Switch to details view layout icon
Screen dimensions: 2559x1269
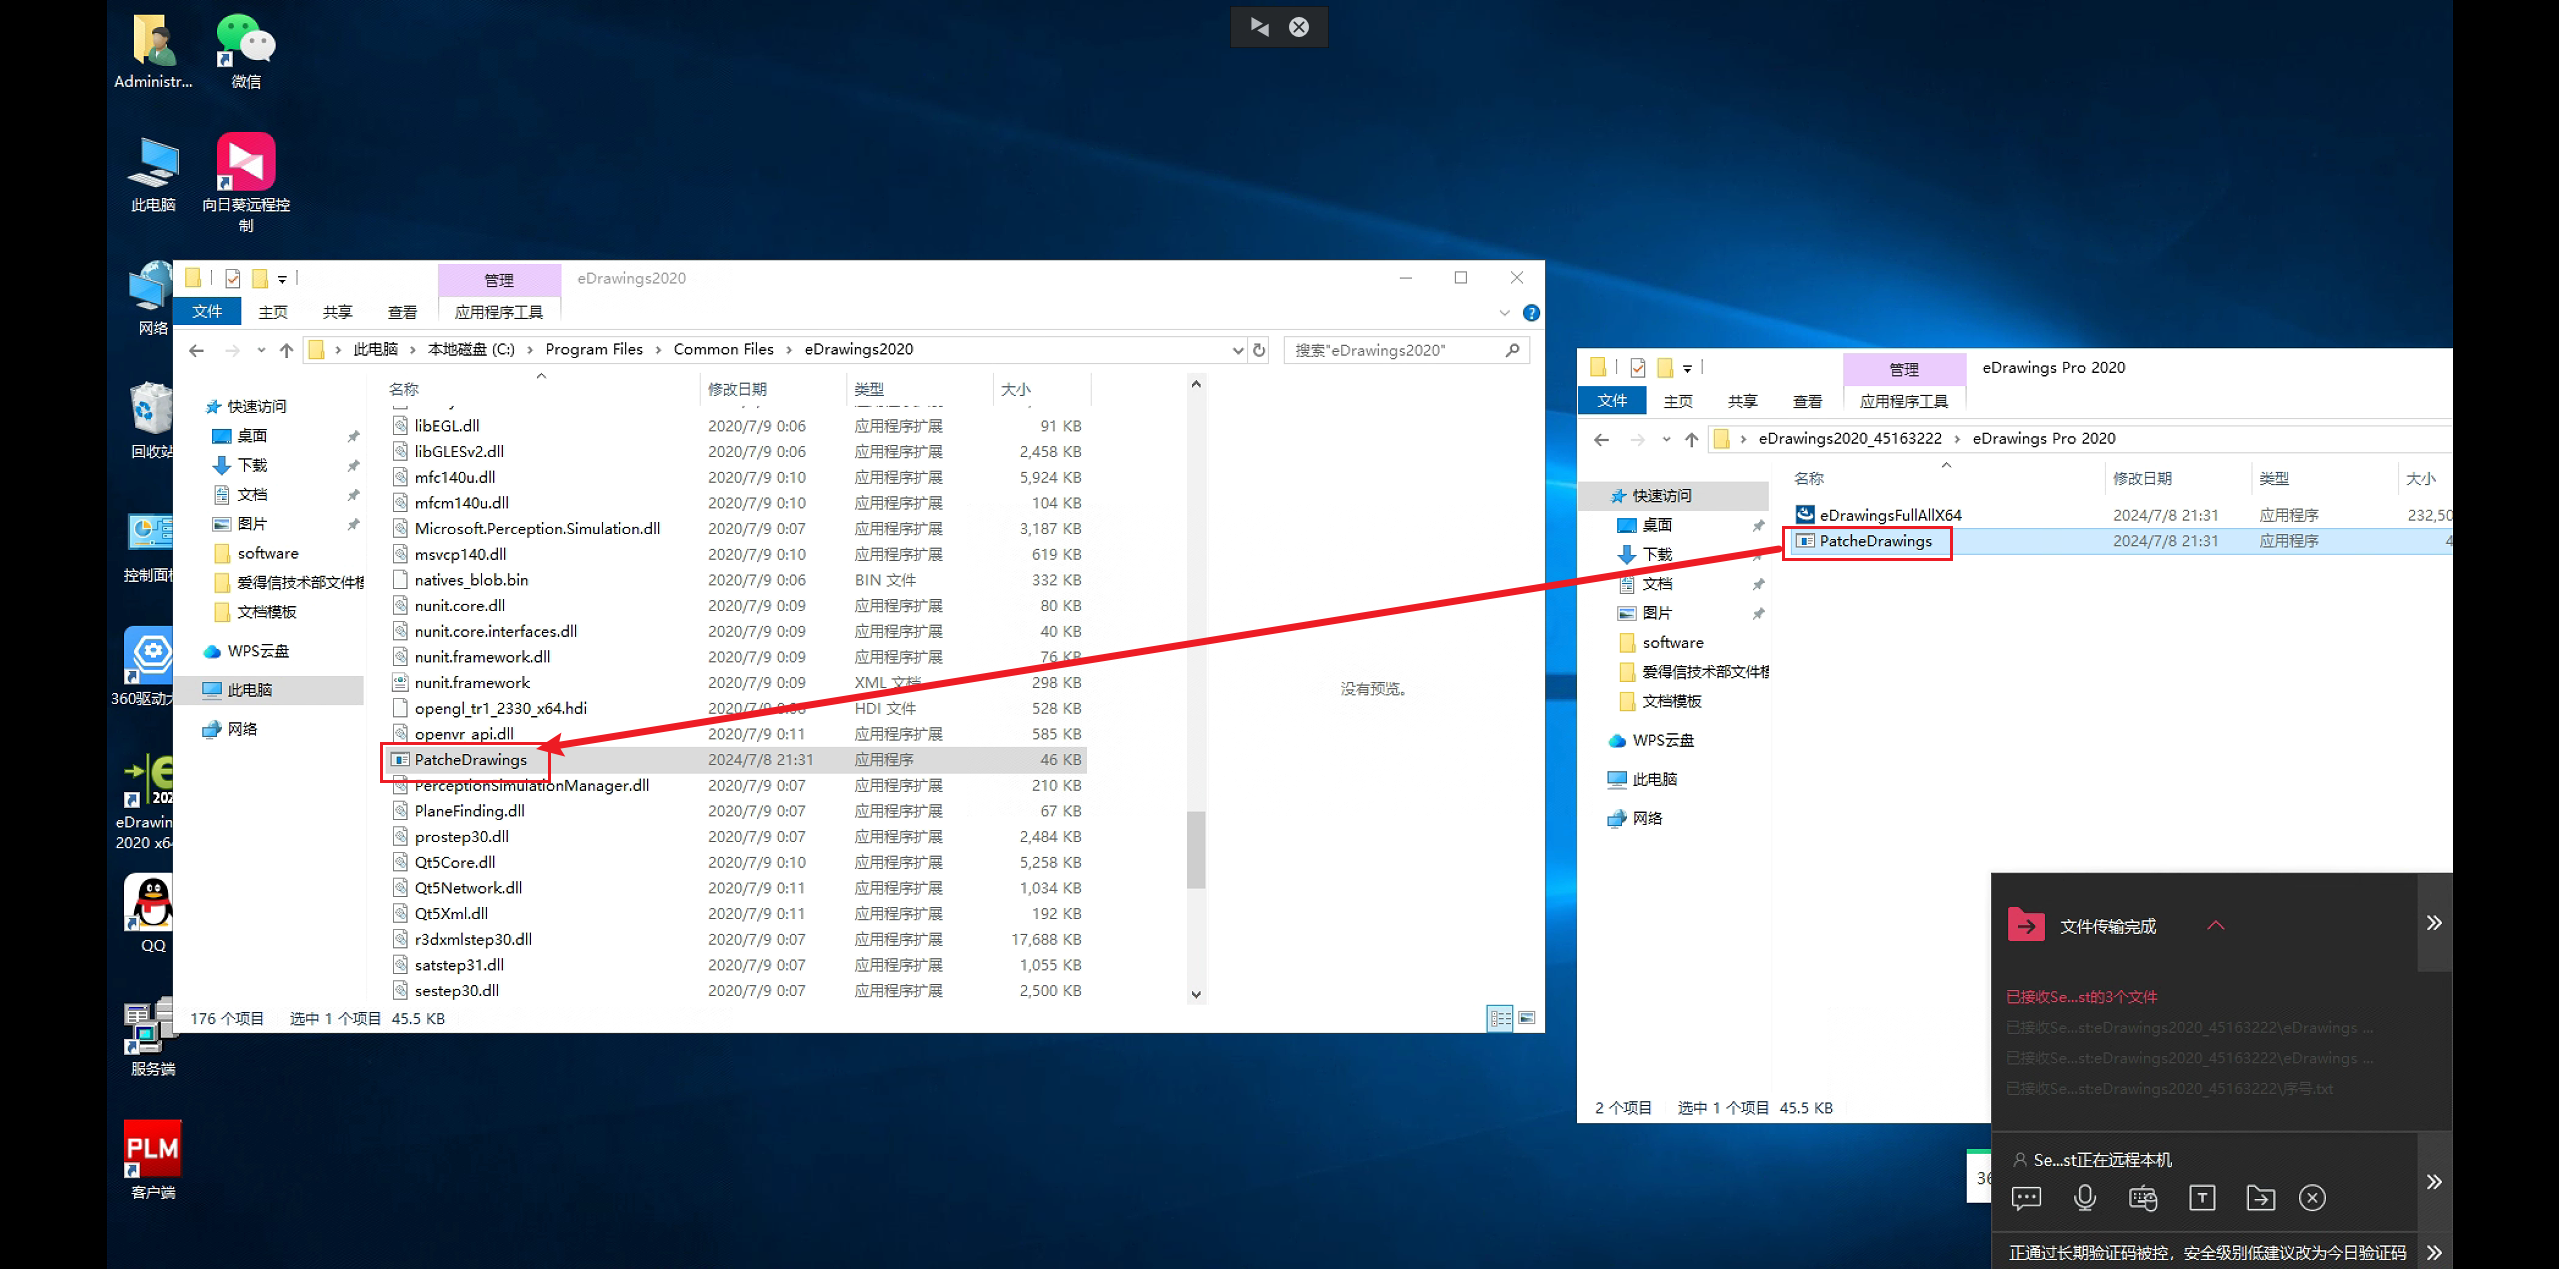tap(1500, 1018)
